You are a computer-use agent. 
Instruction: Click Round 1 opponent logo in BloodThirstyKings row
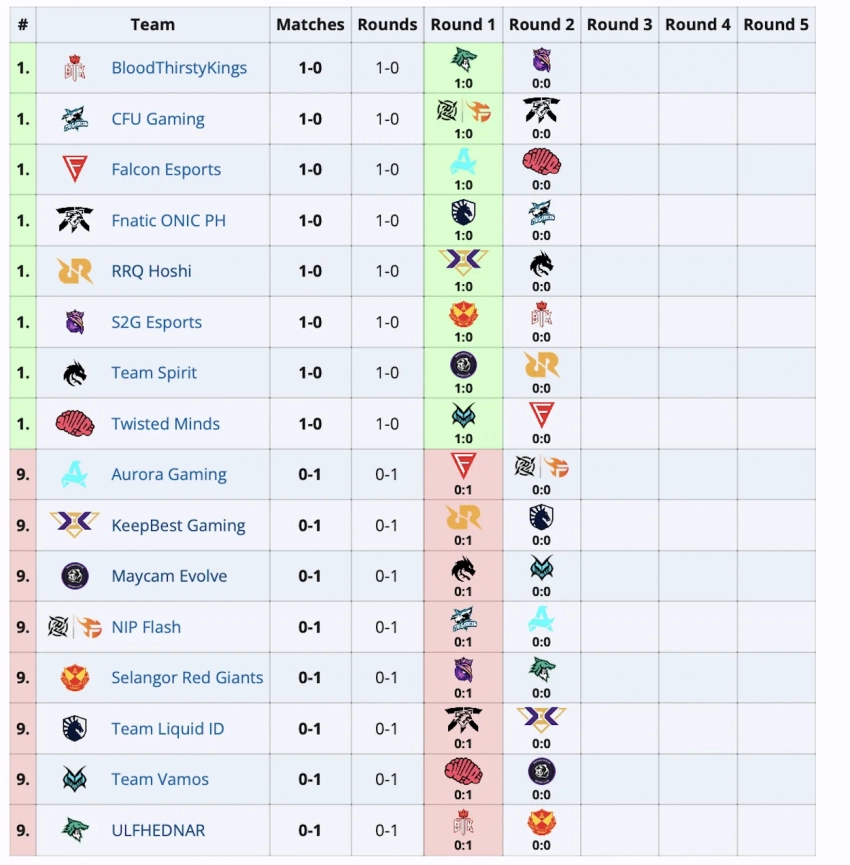[463, 58]
